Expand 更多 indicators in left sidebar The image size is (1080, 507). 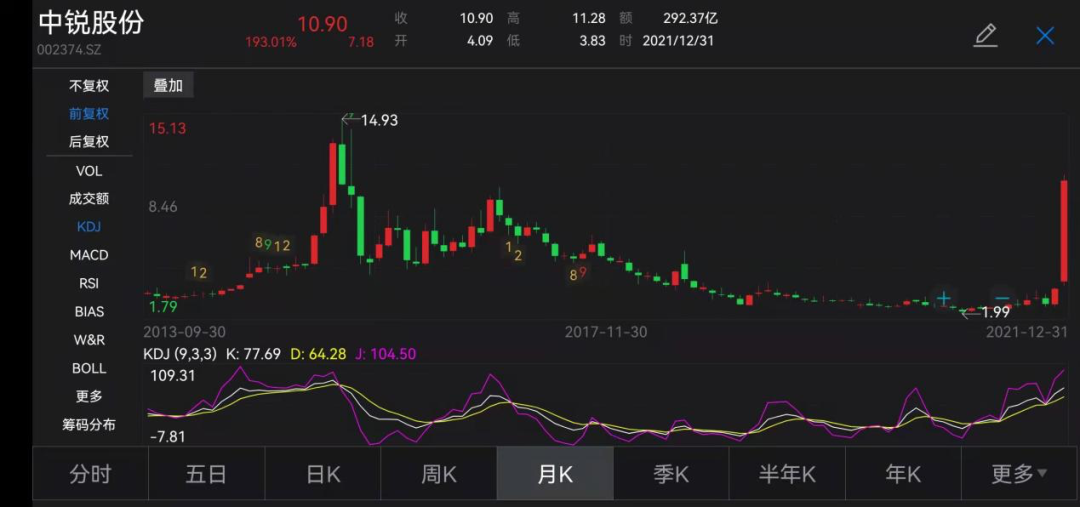pos(89,396)
